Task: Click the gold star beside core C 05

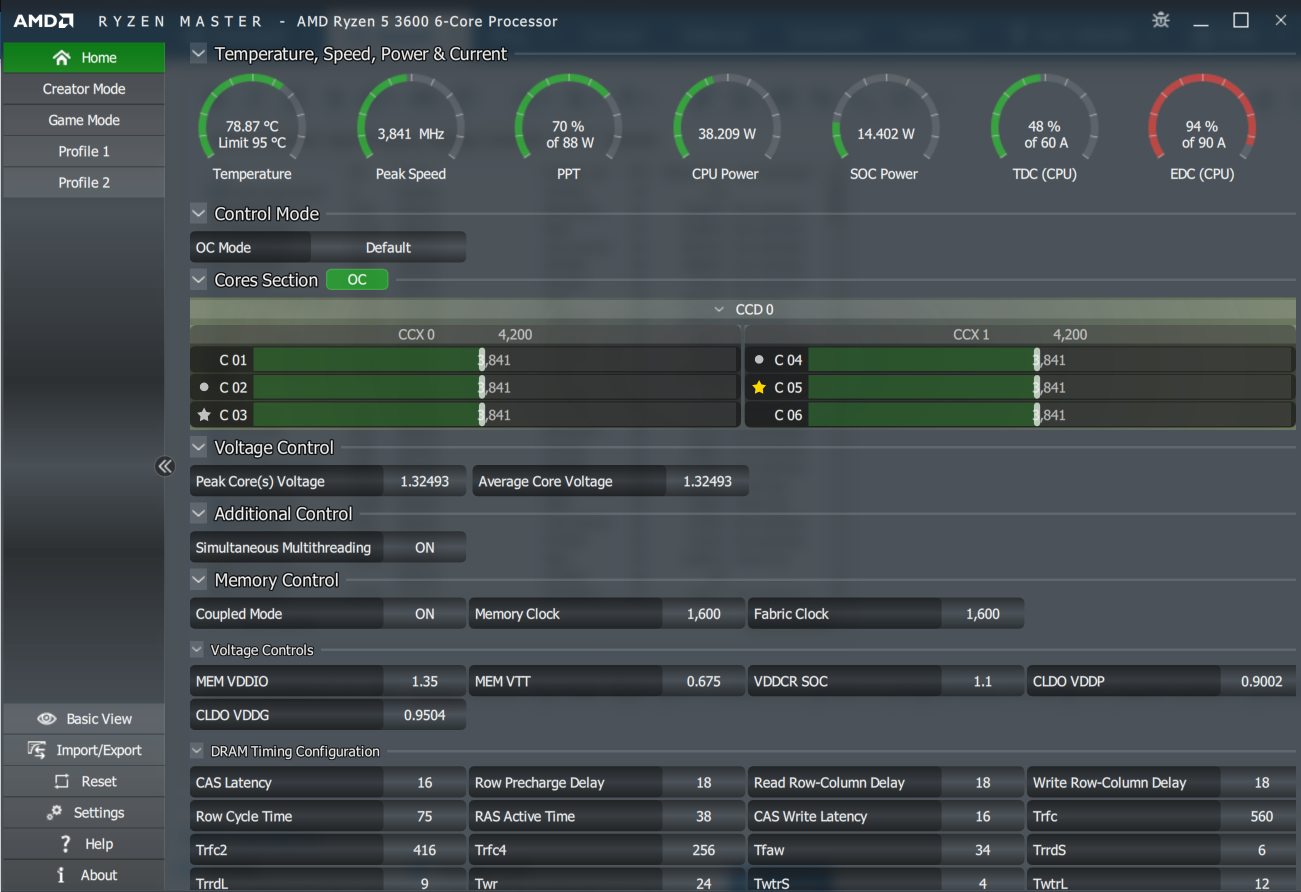Action: click(759, 387)
